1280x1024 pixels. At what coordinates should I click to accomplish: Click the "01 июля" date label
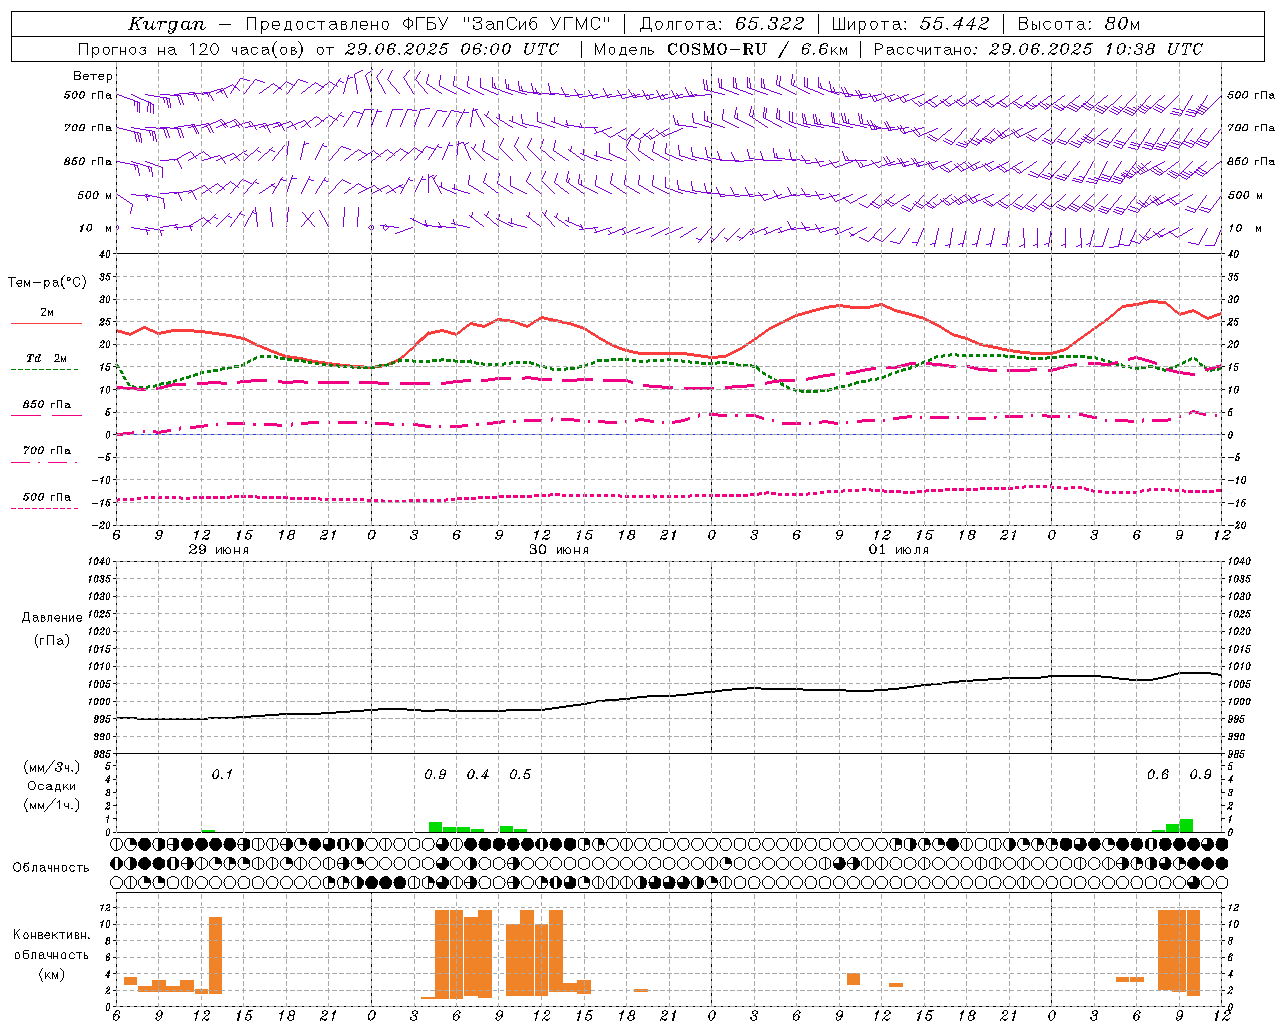[x=898, y=550]
